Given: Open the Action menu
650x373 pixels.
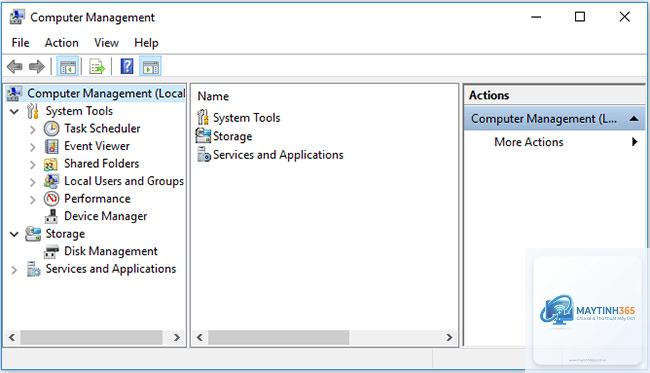Looking at the screenshot, I should tap(61, 43).
